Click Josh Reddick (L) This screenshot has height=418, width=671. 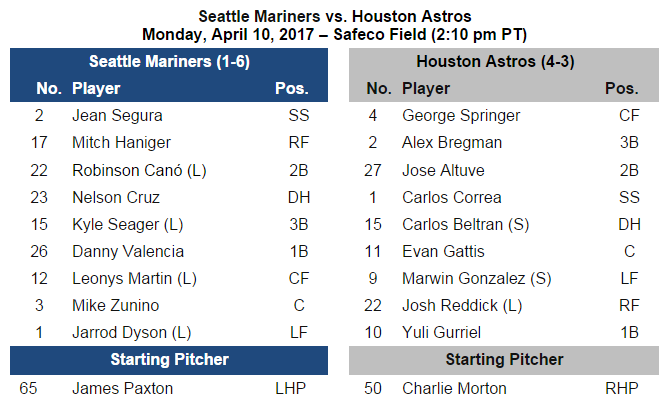click(462, 305)
